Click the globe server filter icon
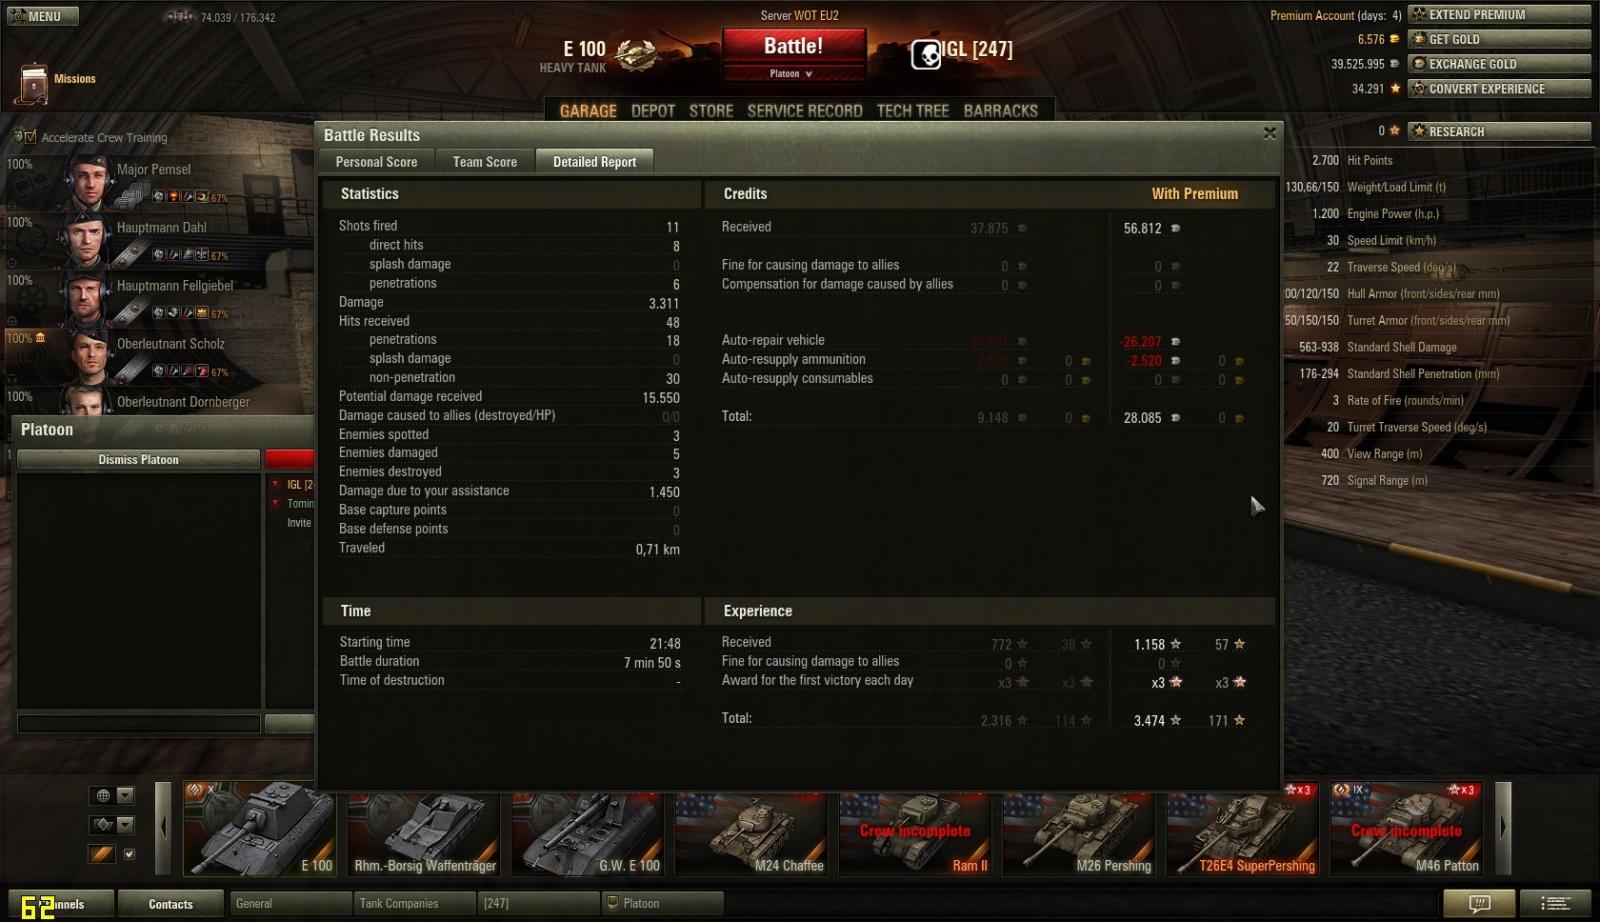The height and width of the screenshot is (922, 1600). 102,796
